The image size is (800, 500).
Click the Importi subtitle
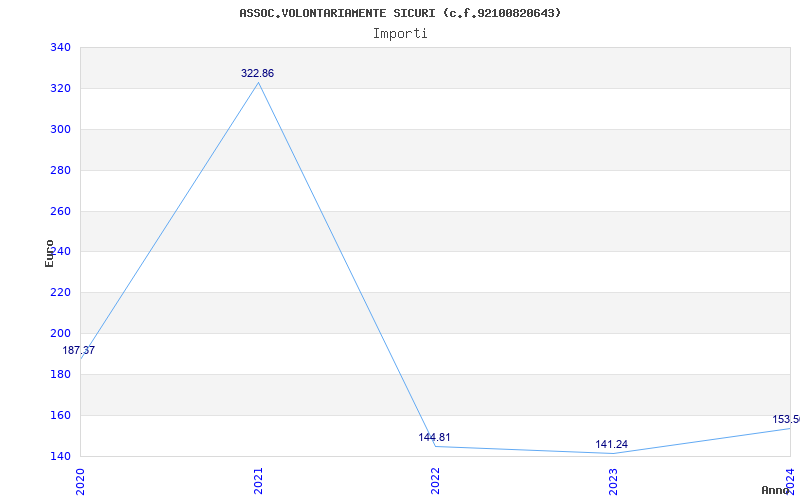(400, 34)
